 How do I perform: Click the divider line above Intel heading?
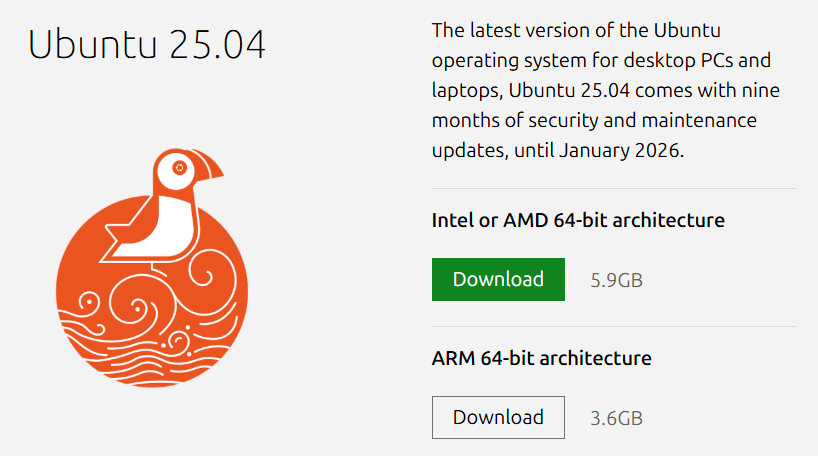coord(614,188)
